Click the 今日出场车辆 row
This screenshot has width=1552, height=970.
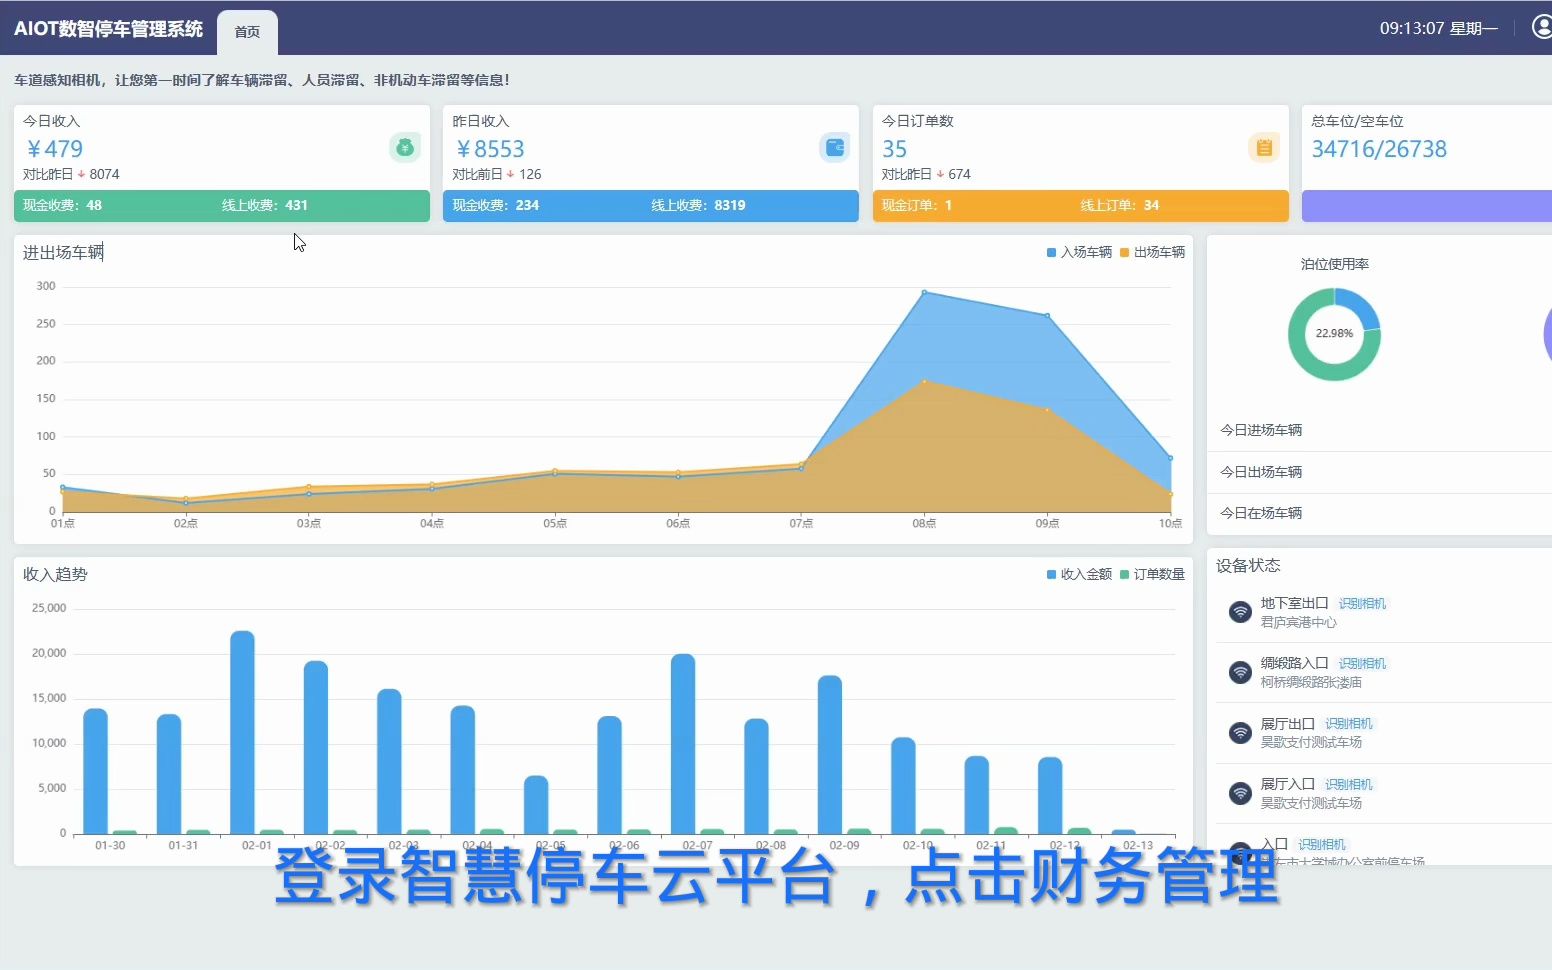tap(1380, 472)
